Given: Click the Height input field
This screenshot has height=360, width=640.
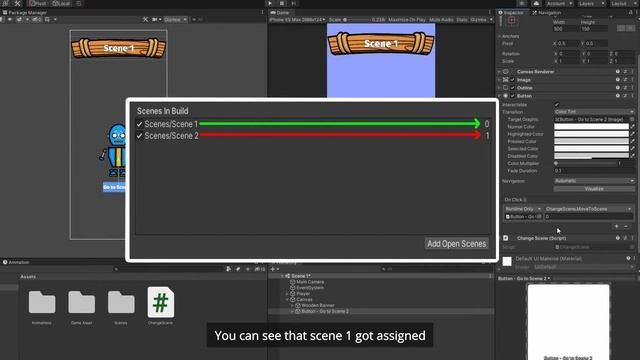Looking at the screenshot, I should pos(593,29).
